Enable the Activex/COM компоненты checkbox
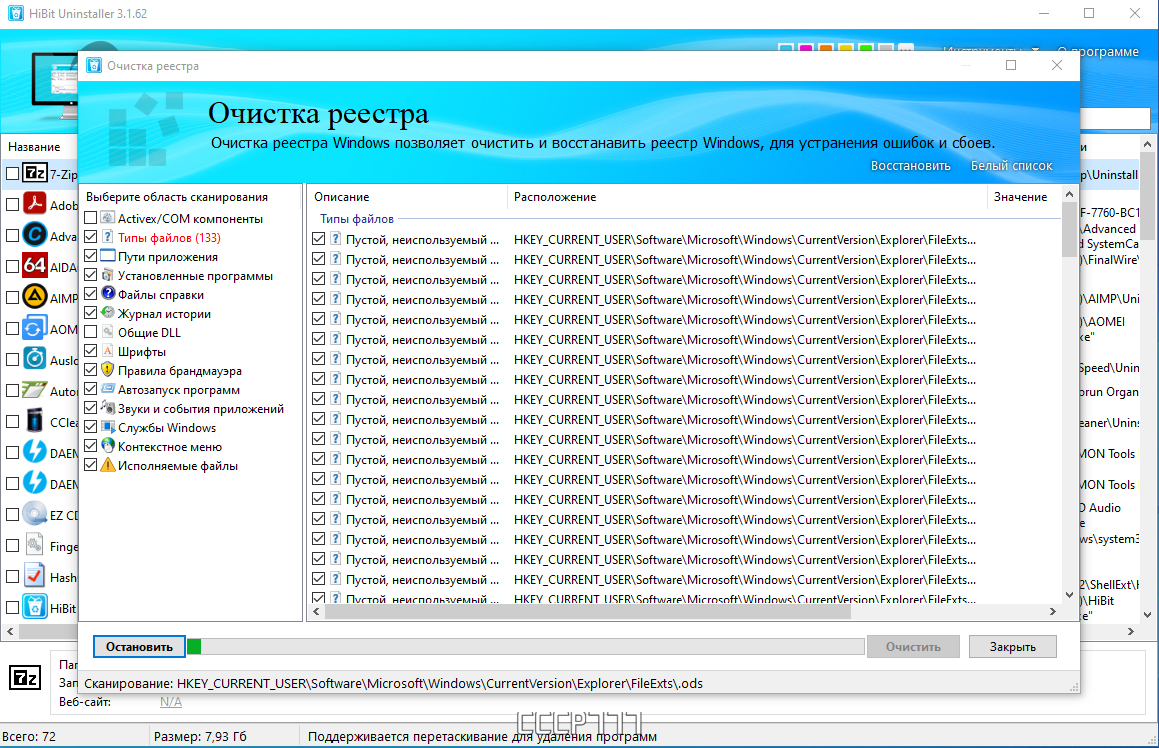This screenshot has height=748, width=1159. (91, 218)
